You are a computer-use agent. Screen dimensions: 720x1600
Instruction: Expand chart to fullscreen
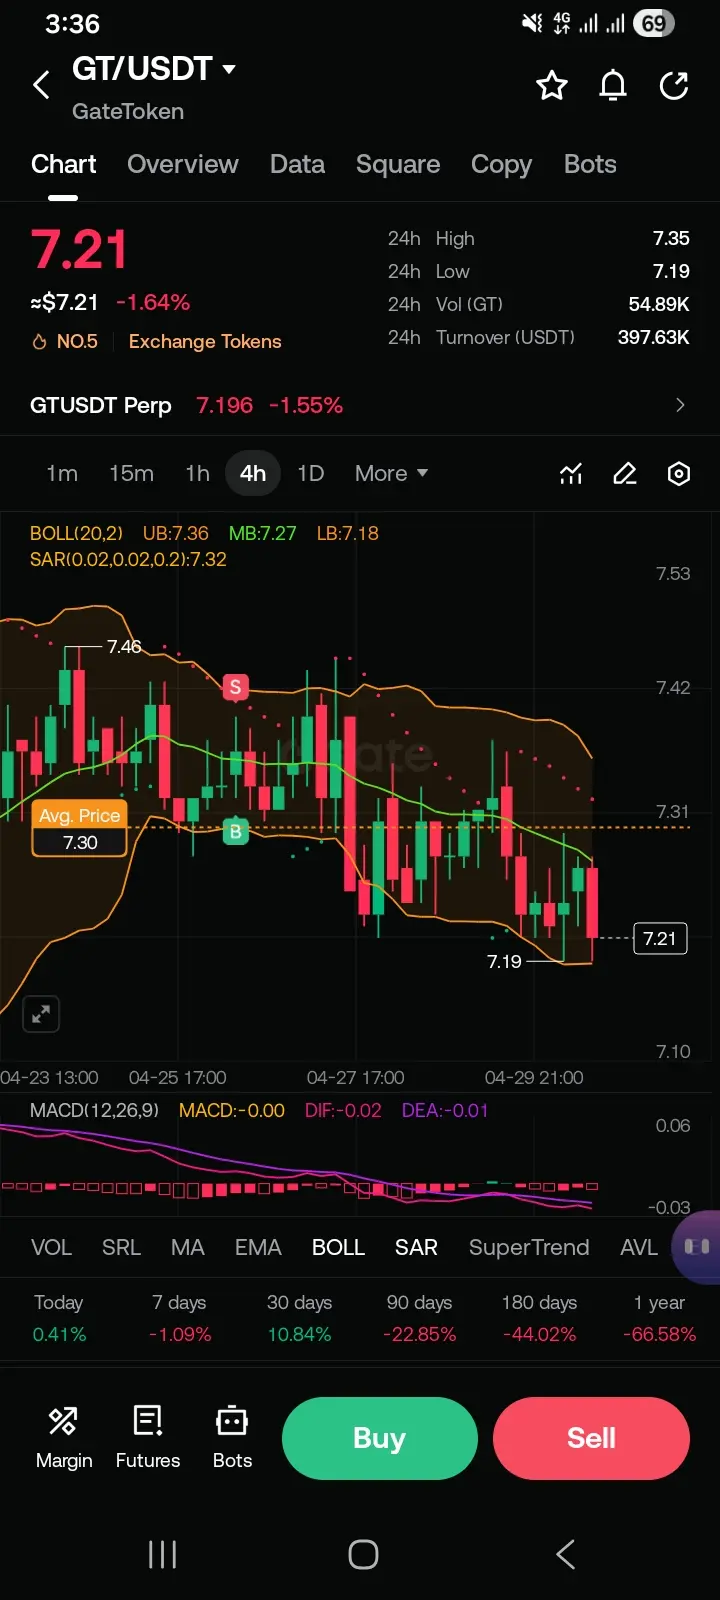coord(41,1014)
